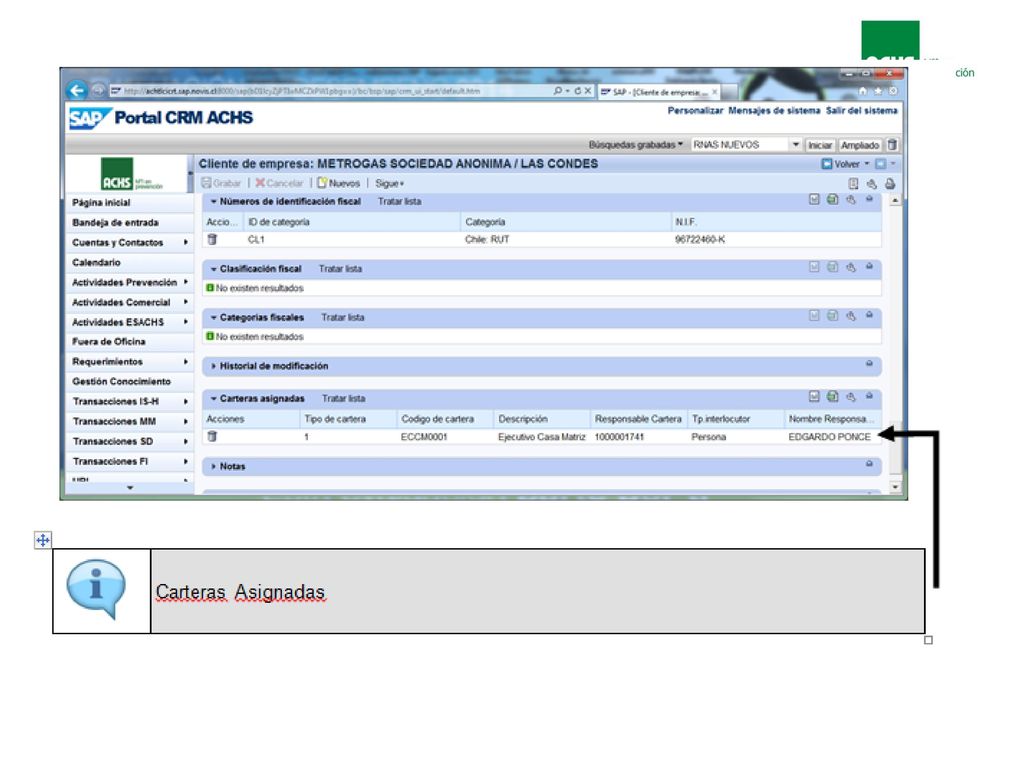The width and height of the screenshot is (1024, 768).
Task: Click EDGARDO PONCE cell
Action: [x=829, y=437]
